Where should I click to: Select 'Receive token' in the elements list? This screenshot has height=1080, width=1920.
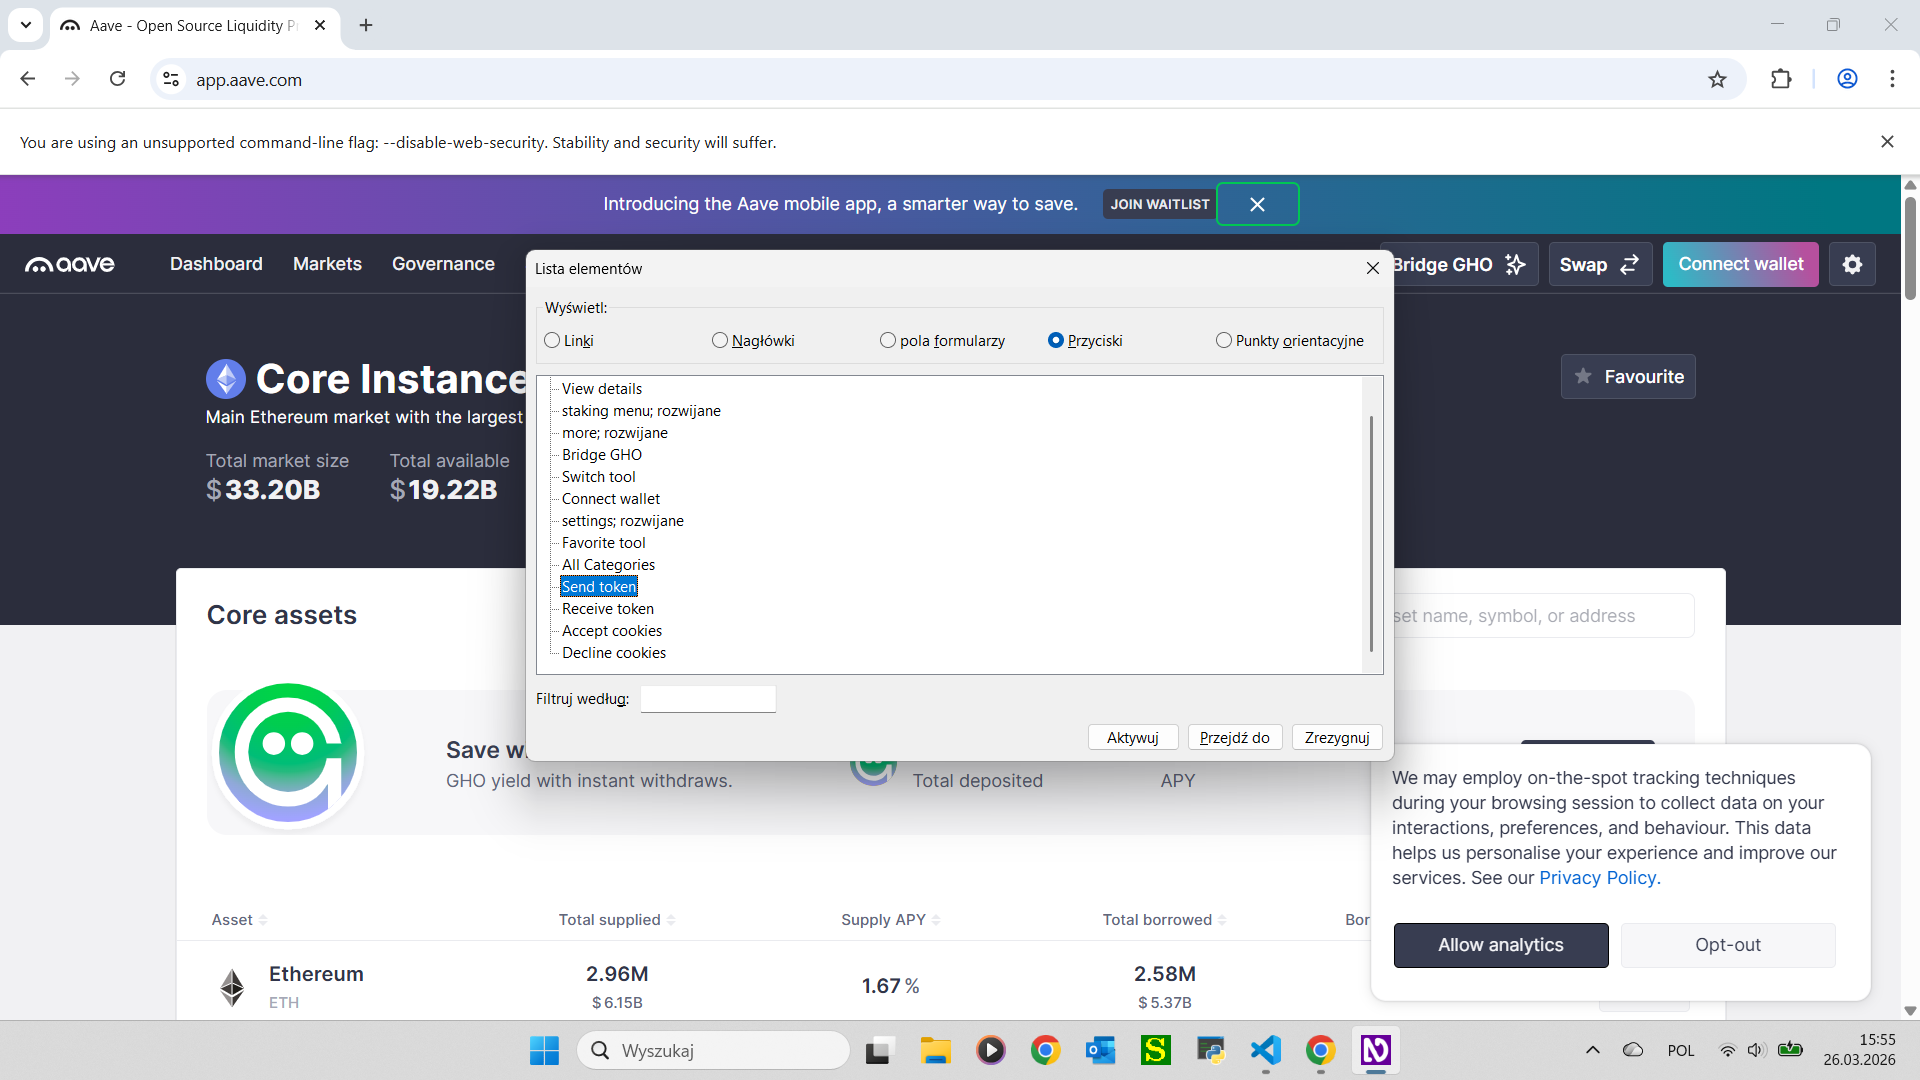pos(607,609)
